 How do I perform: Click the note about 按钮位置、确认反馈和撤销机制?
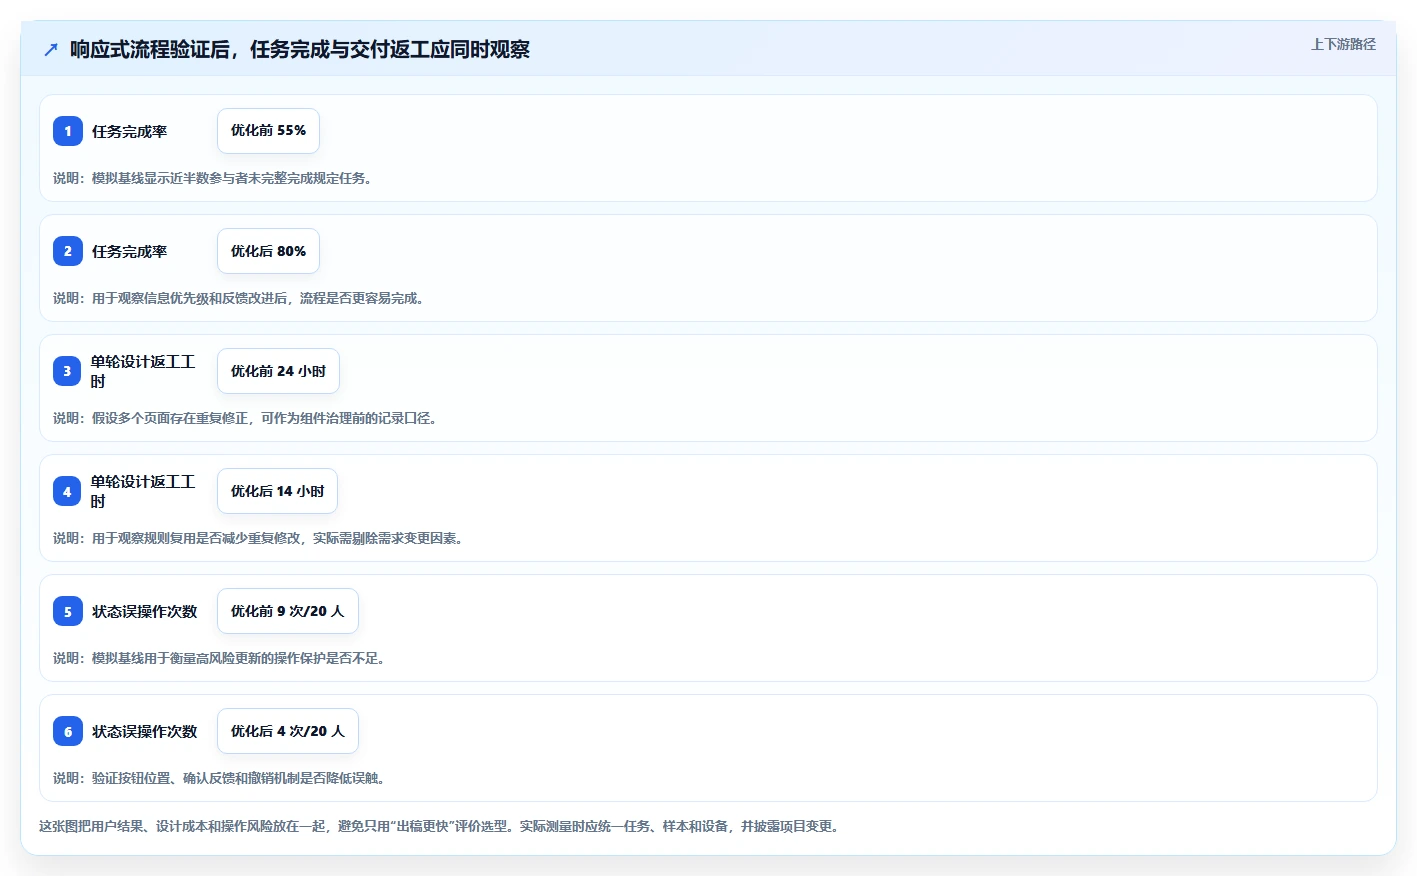click(219, 778)
